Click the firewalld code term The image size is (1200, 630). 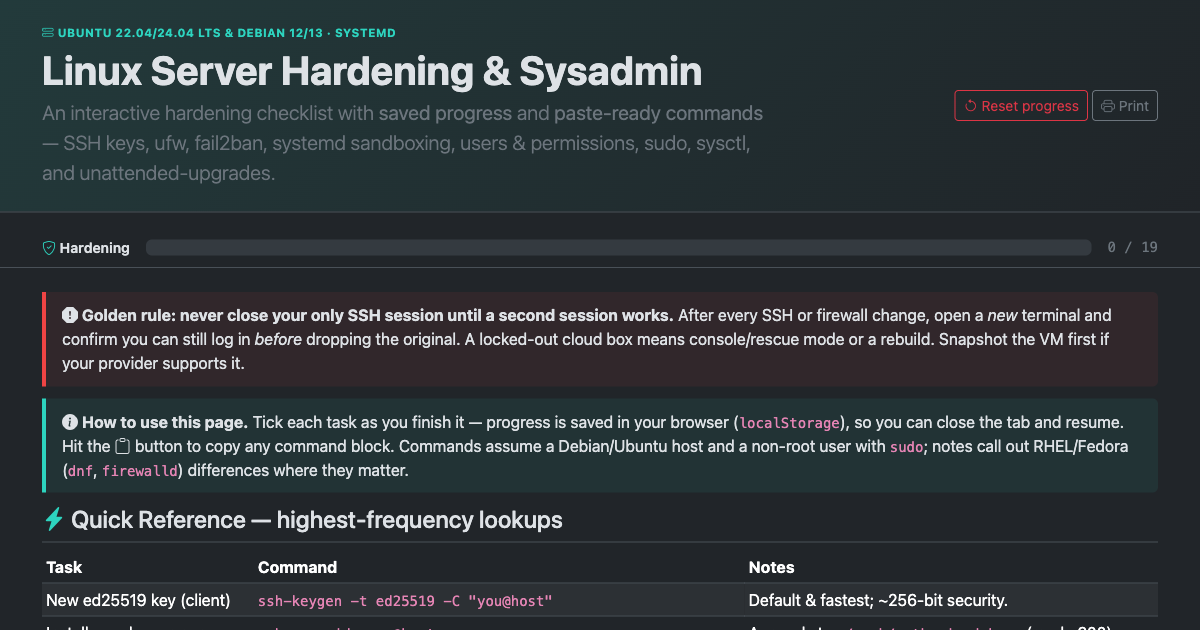[x=140, y=471]
